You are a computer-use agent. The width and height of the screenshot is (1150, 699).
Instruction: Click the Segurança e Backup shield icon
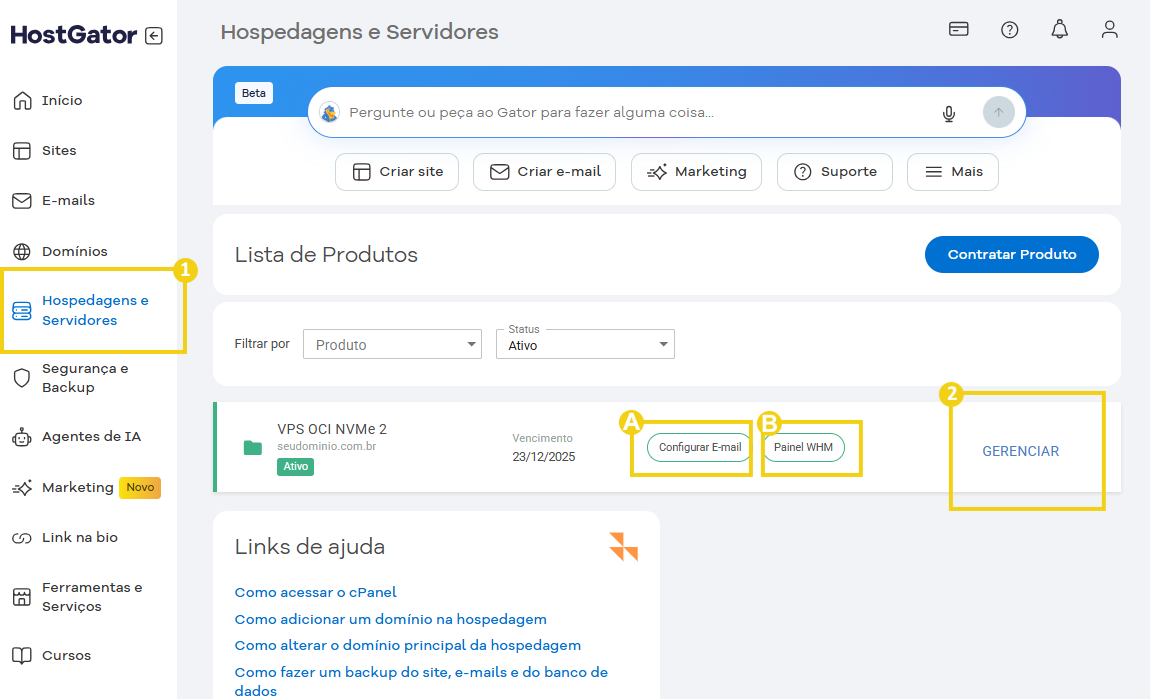tap(20, 378)
